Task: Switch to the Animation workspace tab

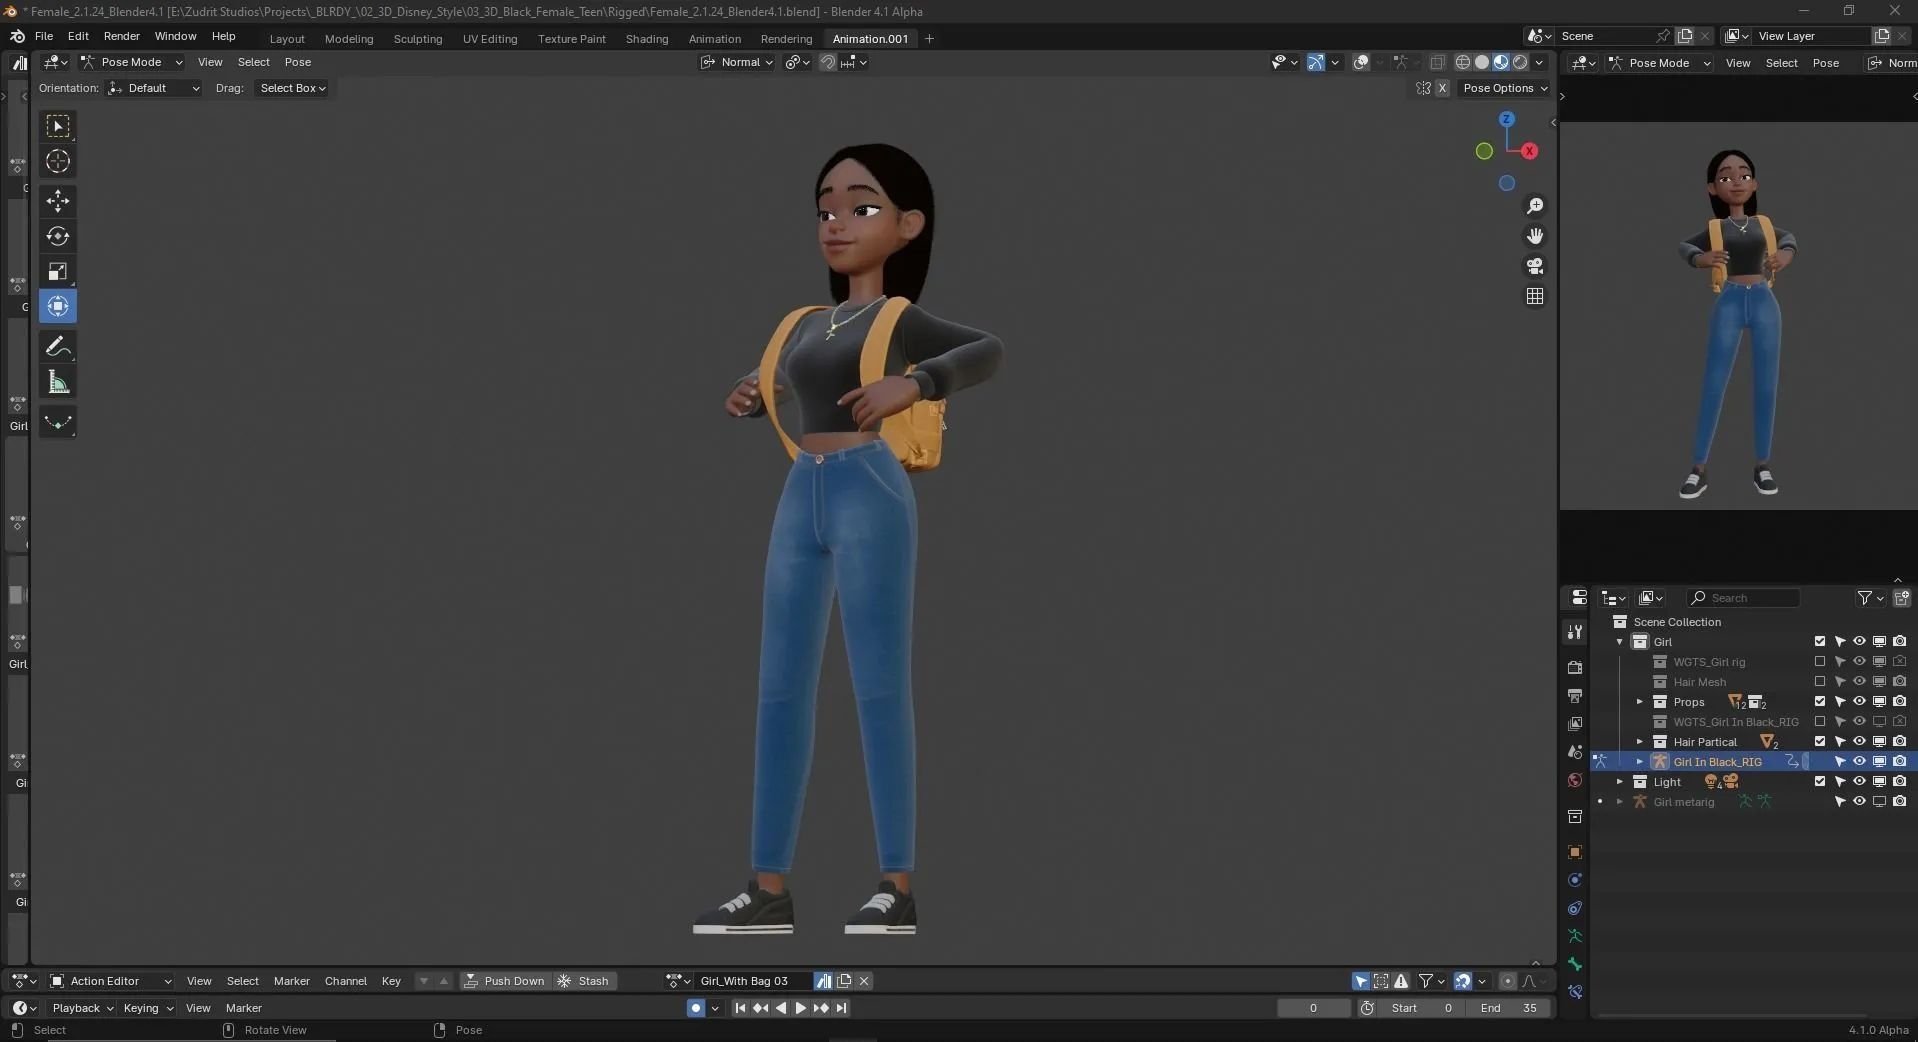Action: [x=713, y=39]
